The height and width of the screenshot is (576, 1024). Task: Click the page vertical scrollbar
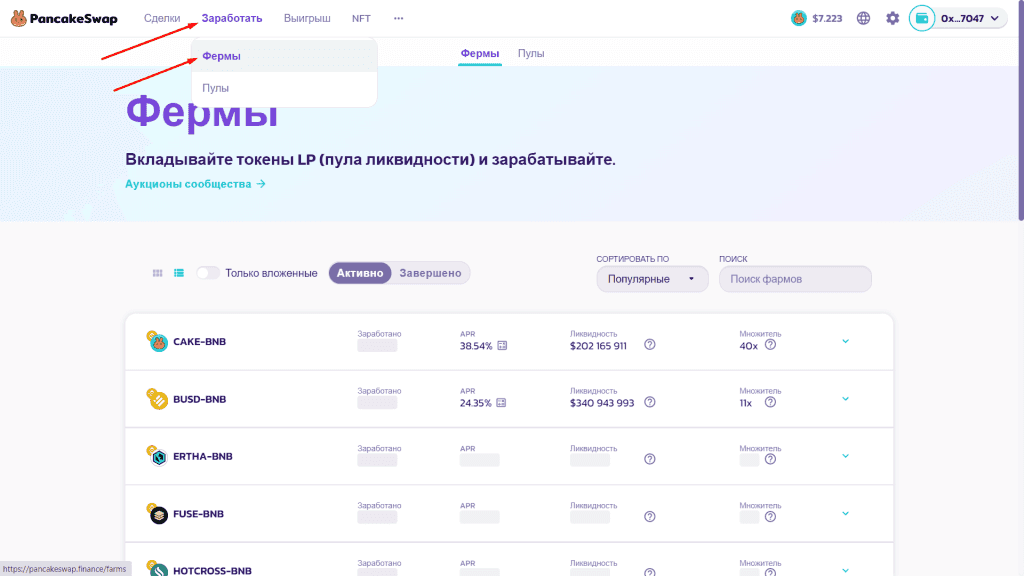click(1020, 111)
